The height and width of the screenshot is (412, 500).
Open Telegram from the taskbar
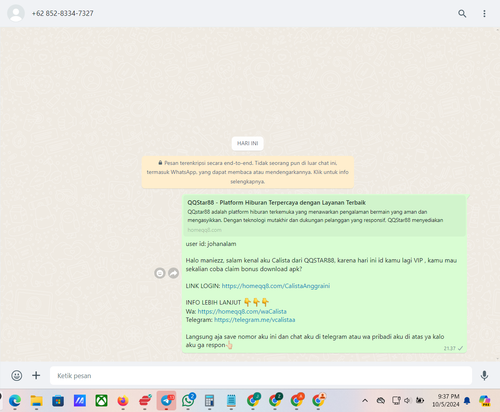point(166,400)
